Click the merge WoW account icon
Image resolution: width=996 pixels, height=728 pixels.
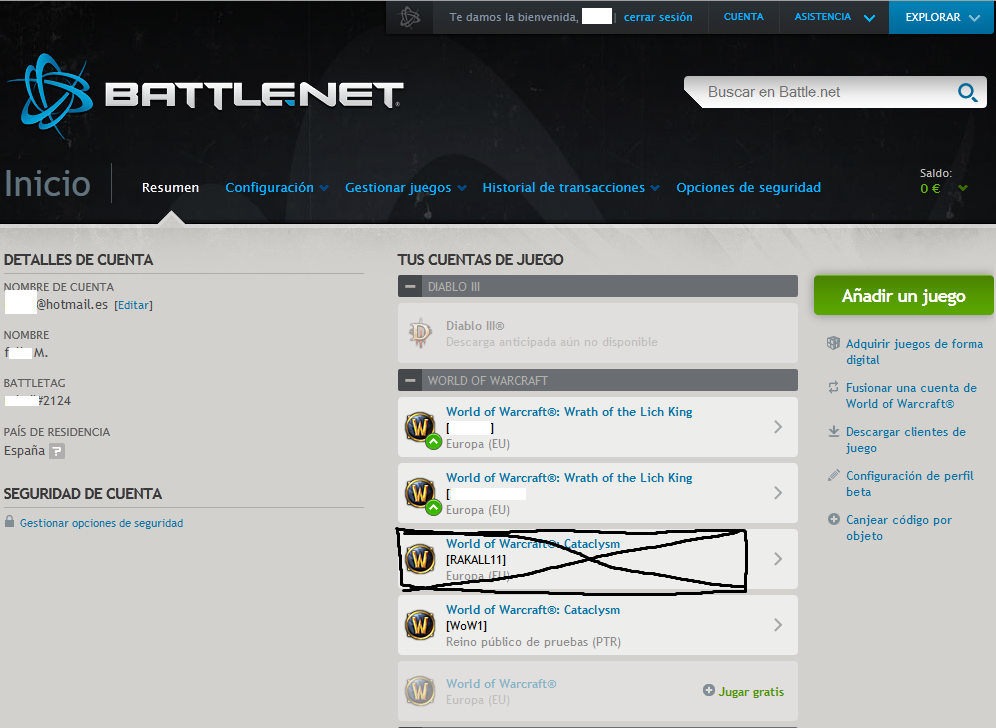coord(833,388)
